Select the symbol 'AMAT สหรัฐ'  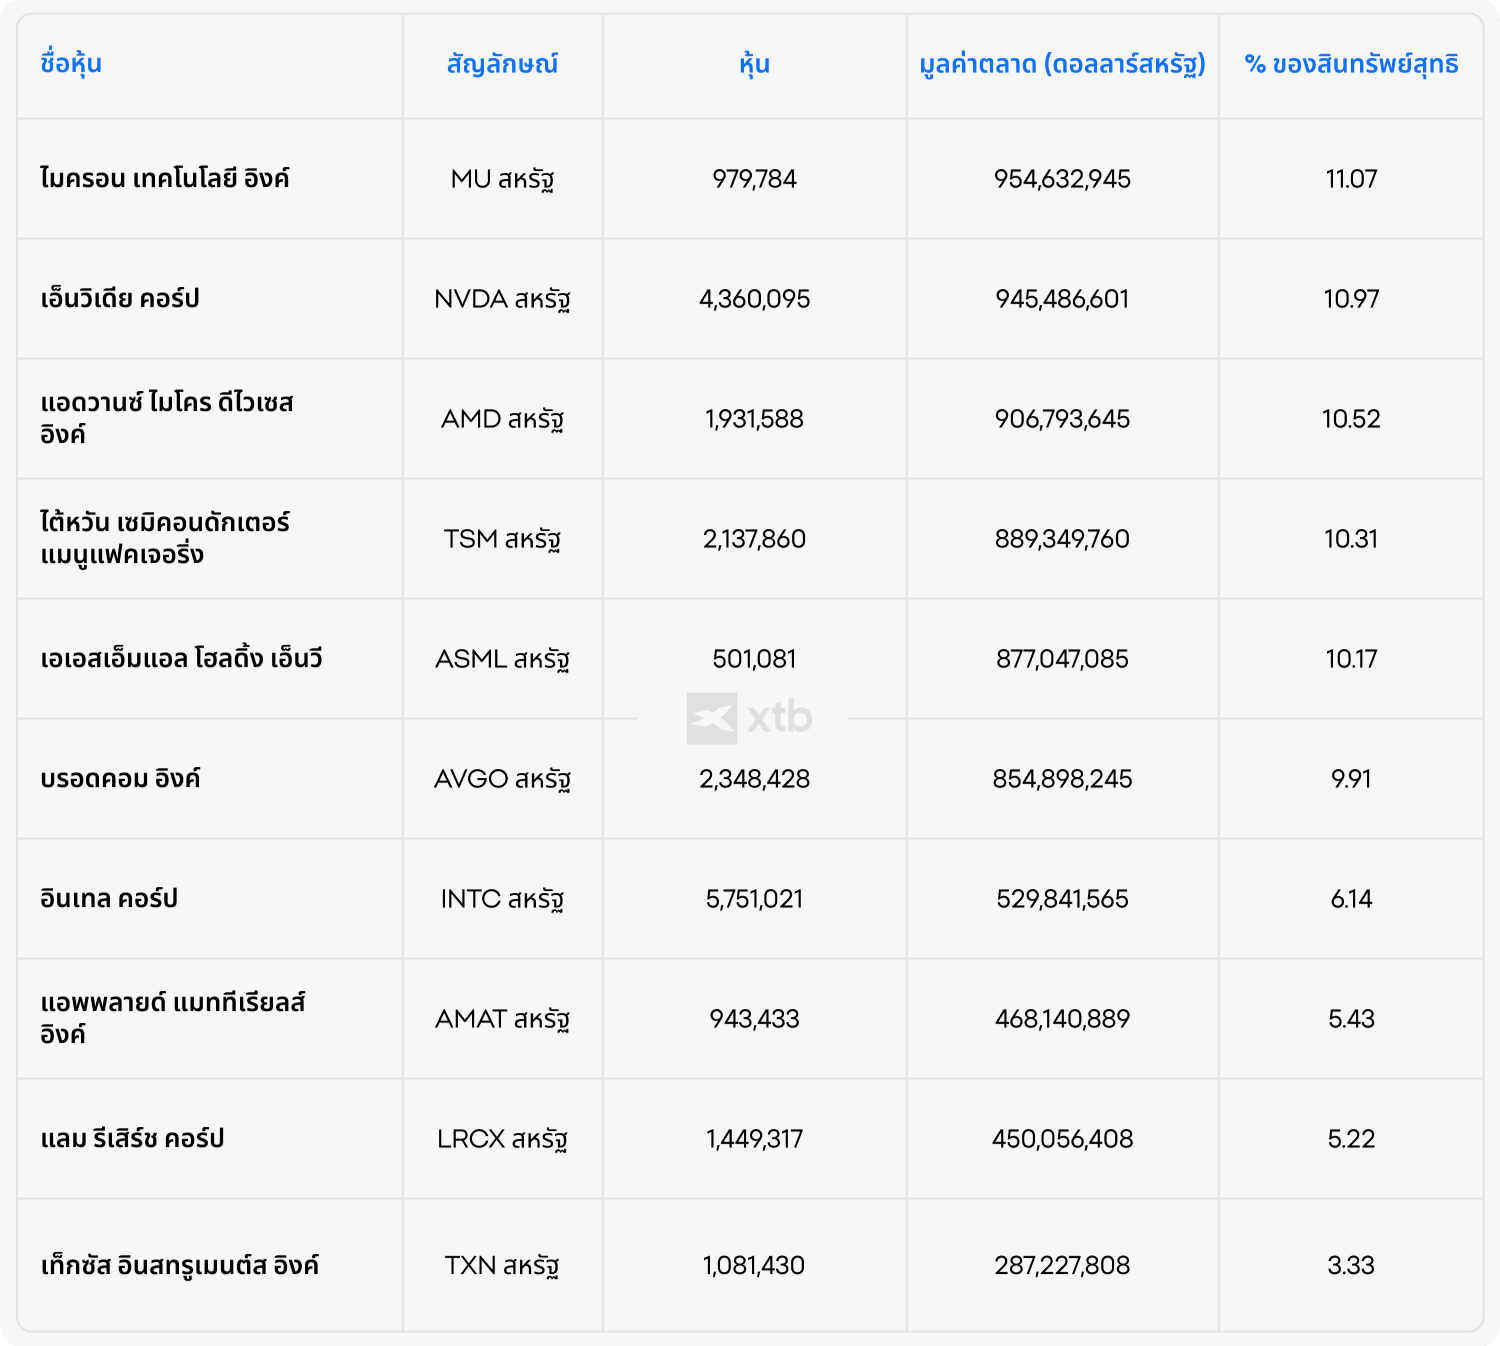pyautogui.click(x=502, y=1019)
